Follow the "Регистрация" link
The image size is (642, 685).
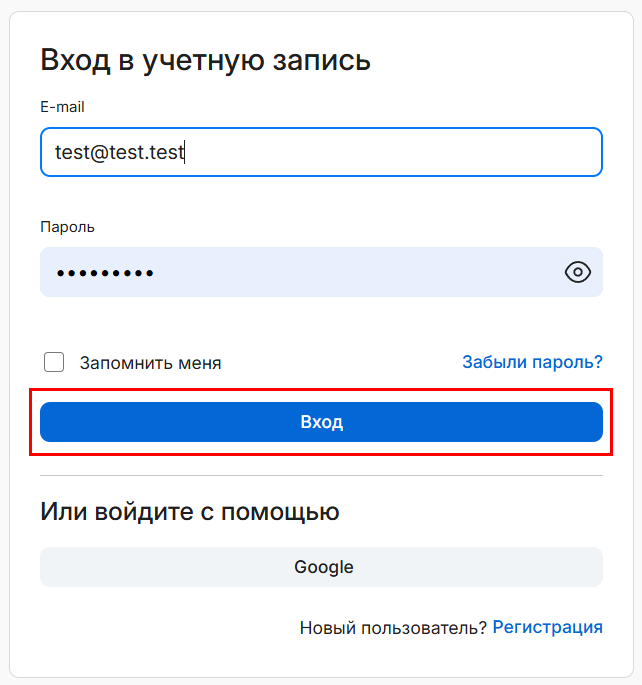[547, 627]
